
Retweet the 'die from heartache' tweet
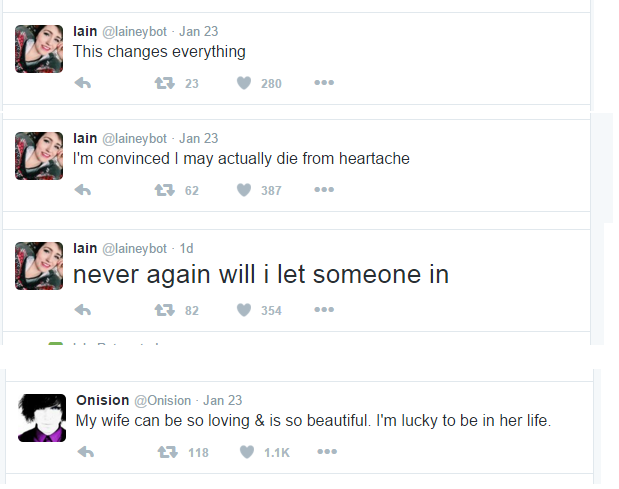(x=163, y=190)
